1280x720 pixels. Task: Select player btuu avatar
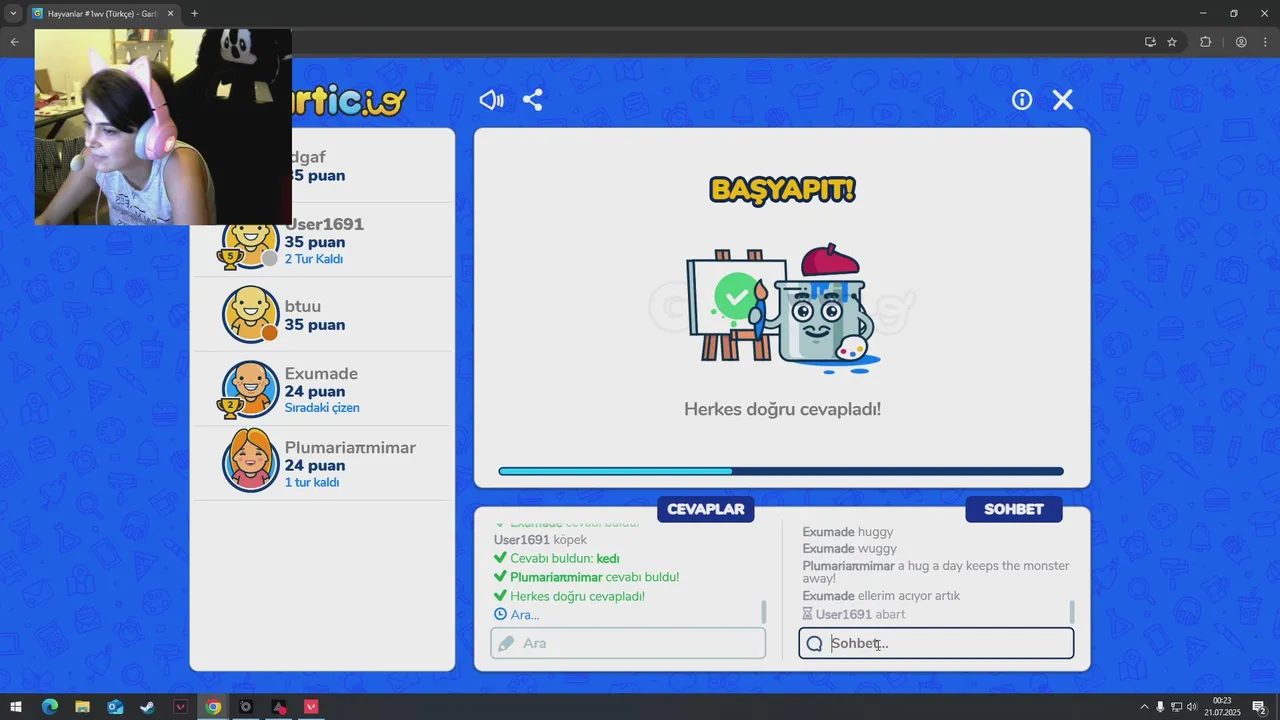coord(250,315)
